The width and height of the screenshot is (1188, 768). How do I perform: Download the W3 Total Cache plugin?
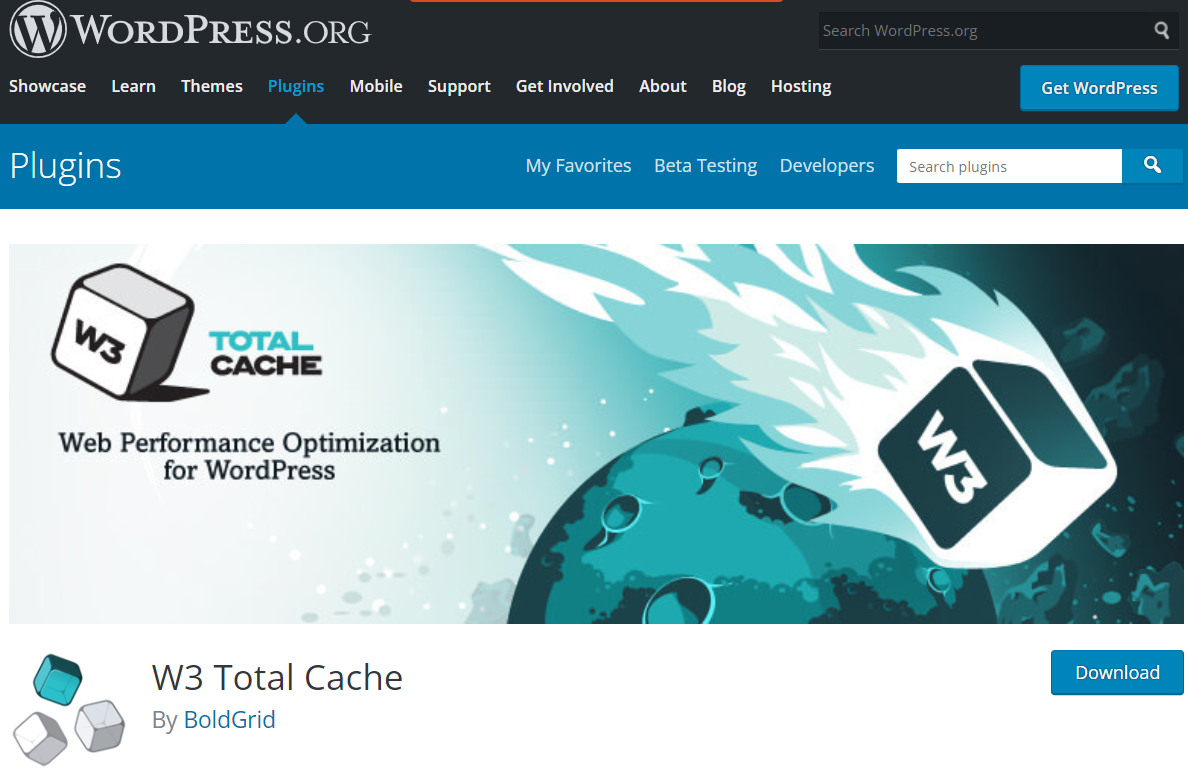pyautogui.click(x=1117, y=672)
